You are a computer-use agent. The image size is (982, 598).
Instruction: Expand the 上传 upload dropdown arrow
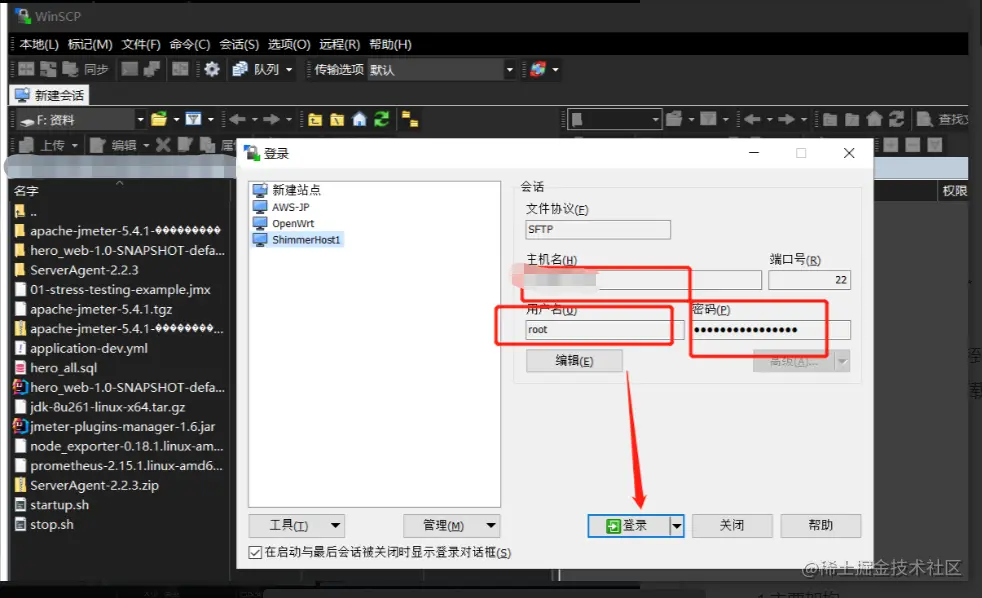coord(75,146)
